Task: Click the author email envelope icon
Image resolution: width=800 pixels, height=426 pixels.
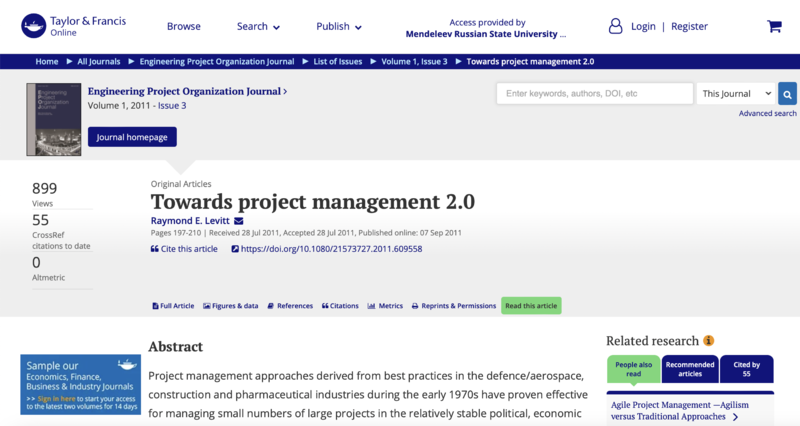Action: (x=239, y=221)
